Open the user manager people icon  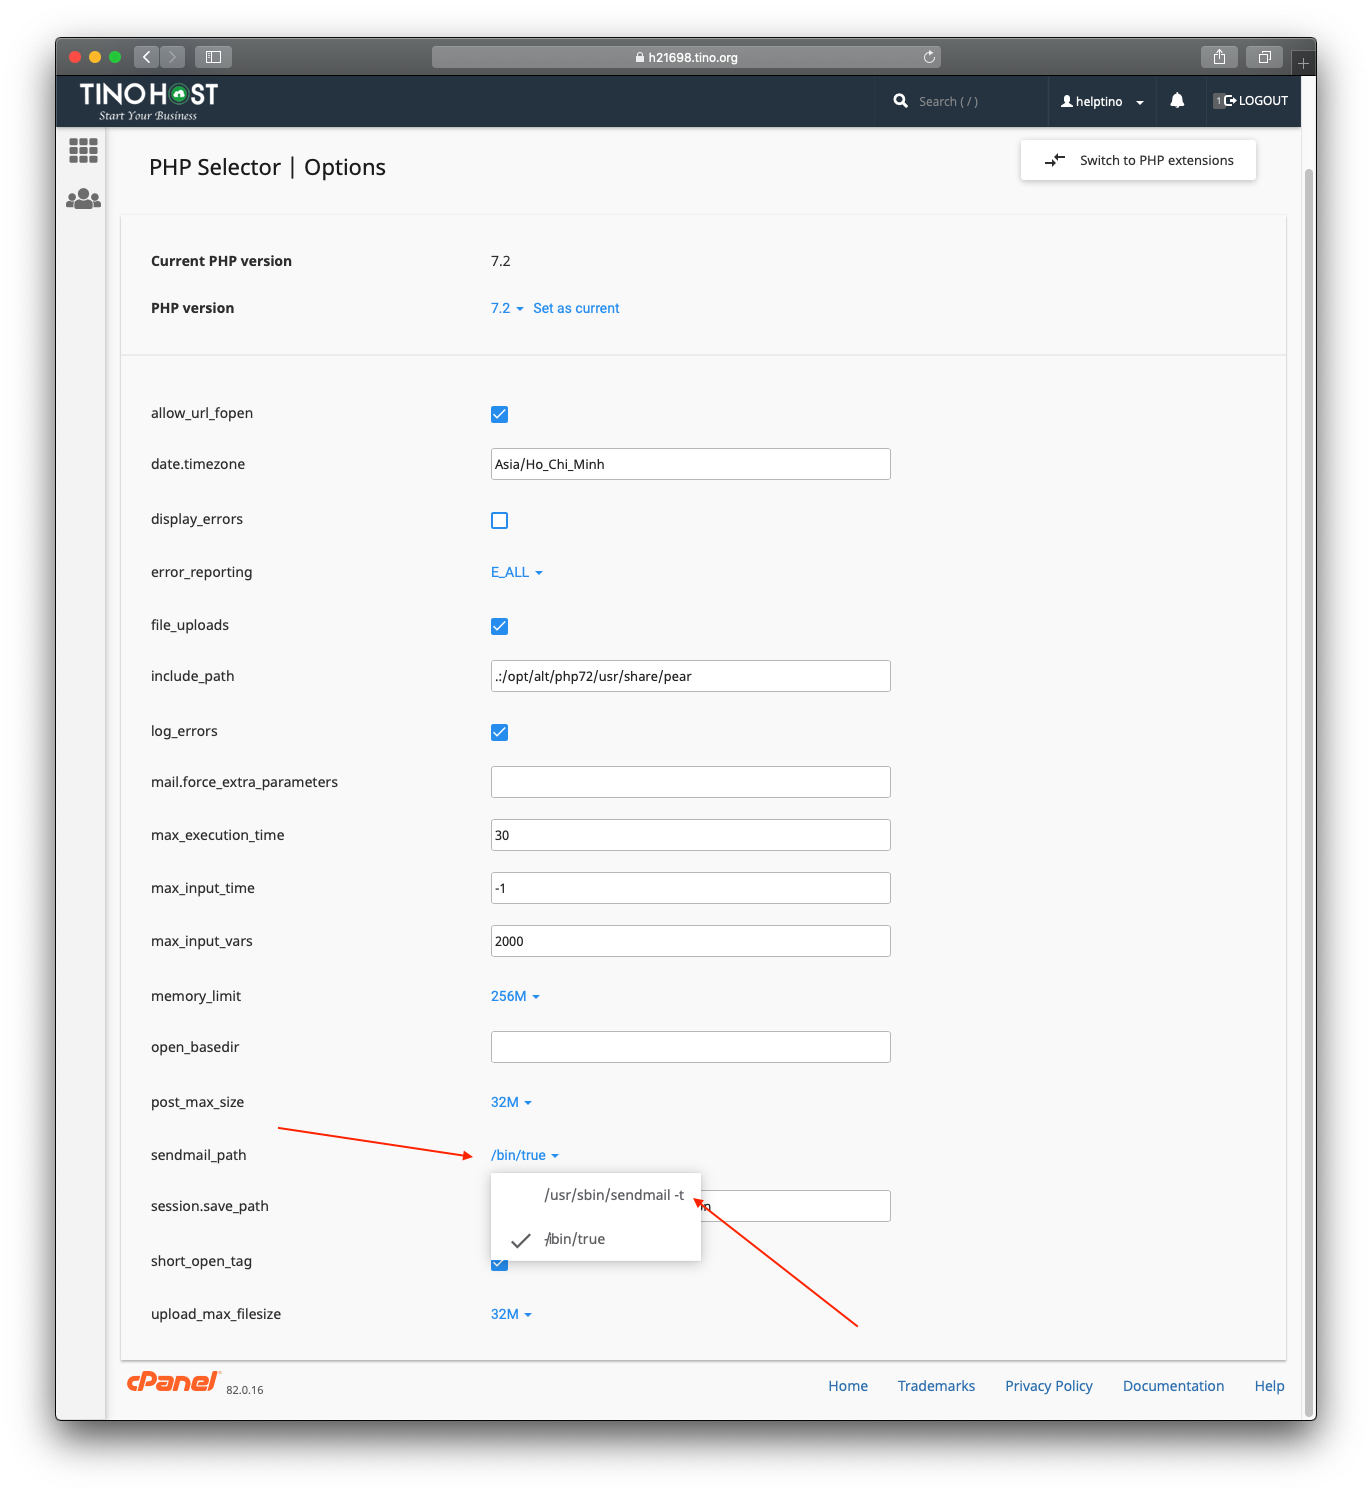coord(83,199)
